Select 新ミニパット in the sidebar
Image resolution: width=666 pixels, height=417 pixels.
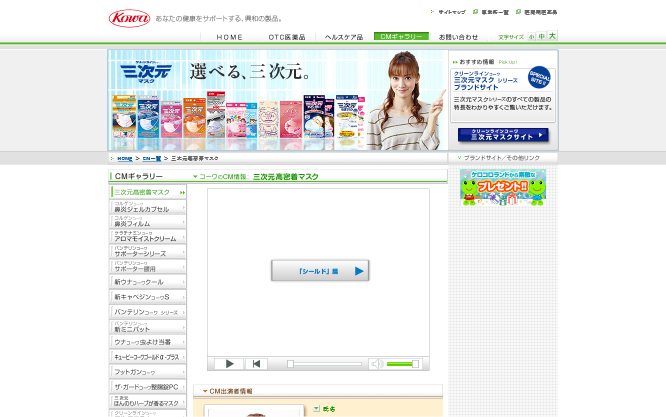(x=148, y=327)
